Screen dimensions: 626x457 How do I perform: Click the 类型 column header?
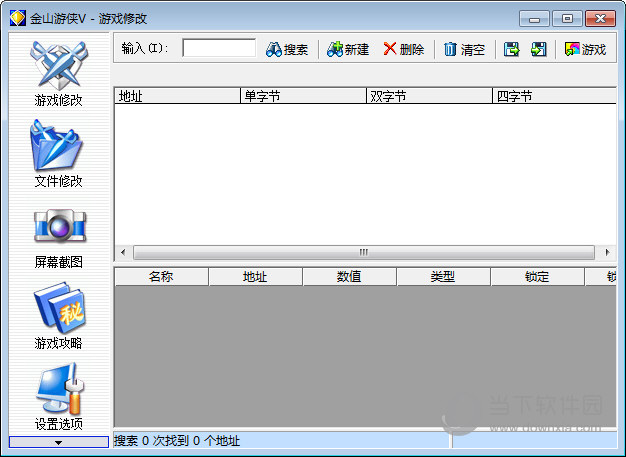click(x=444, y=277)
